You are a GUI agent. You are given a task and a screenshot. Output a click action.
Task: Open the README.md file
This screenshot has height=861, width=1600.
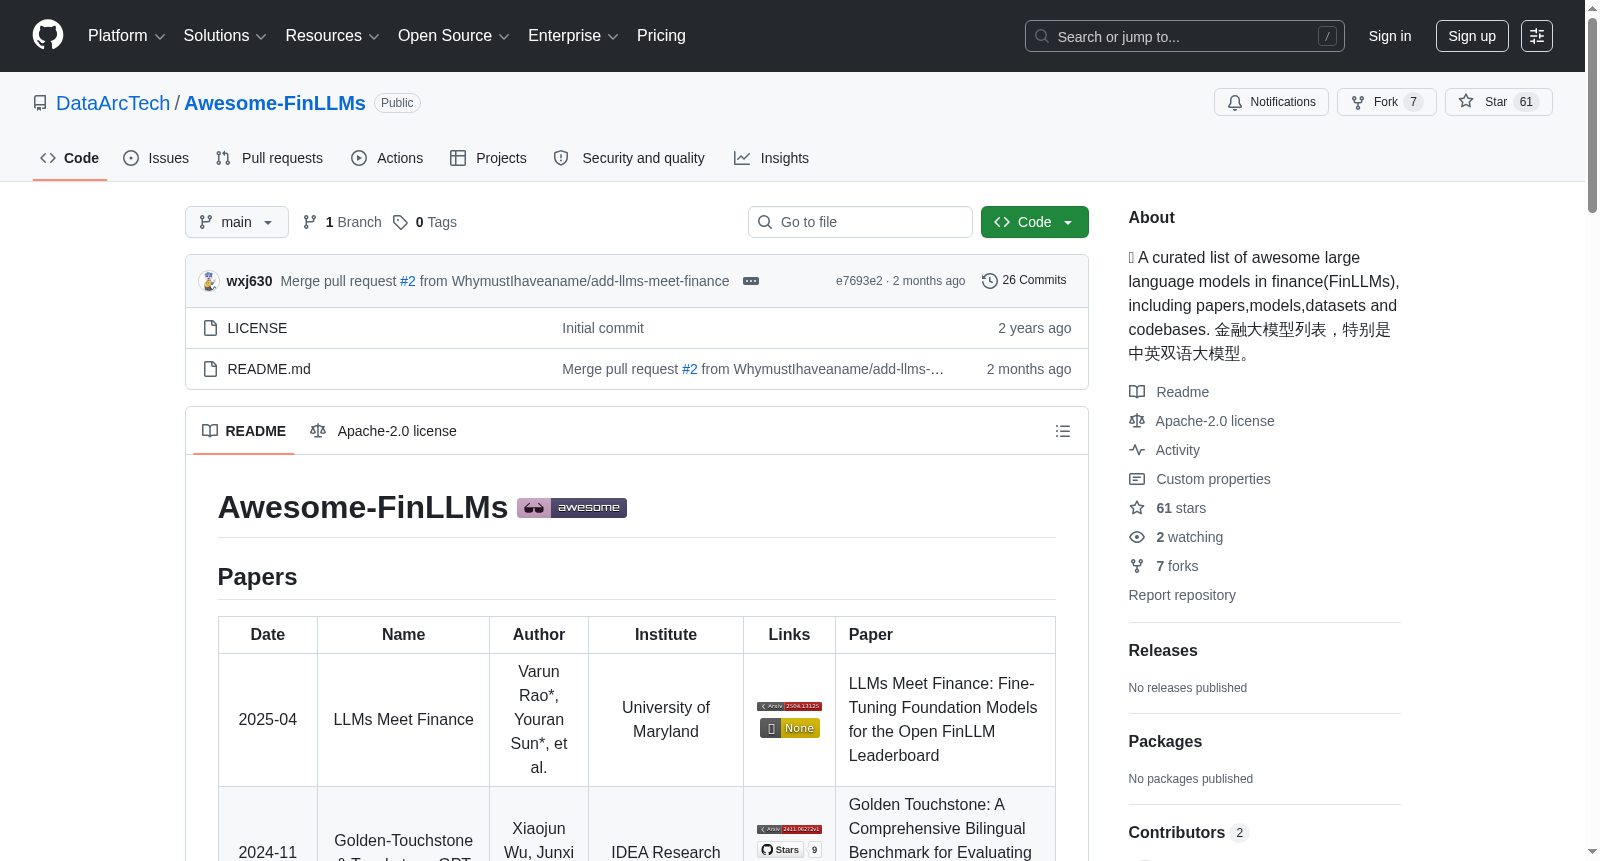(269, 369)
